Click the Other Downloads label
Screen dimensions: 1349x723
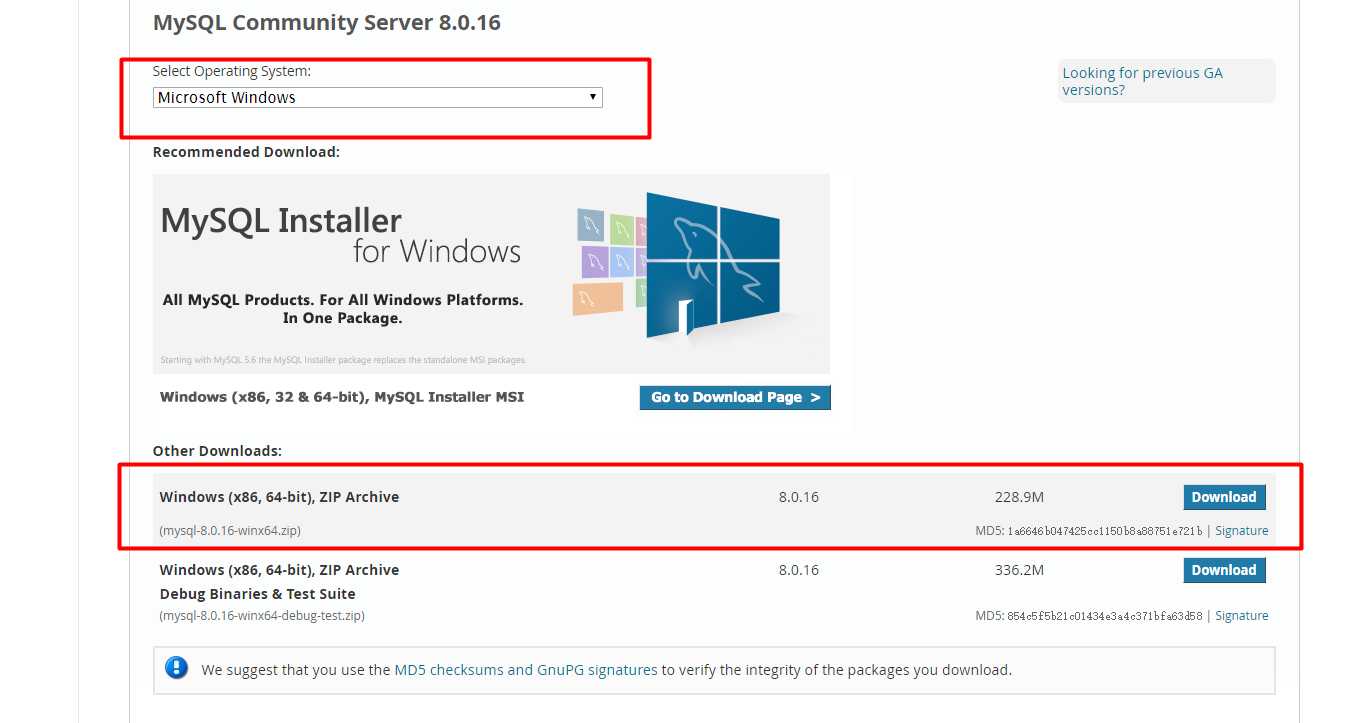[x=217, y=451]
